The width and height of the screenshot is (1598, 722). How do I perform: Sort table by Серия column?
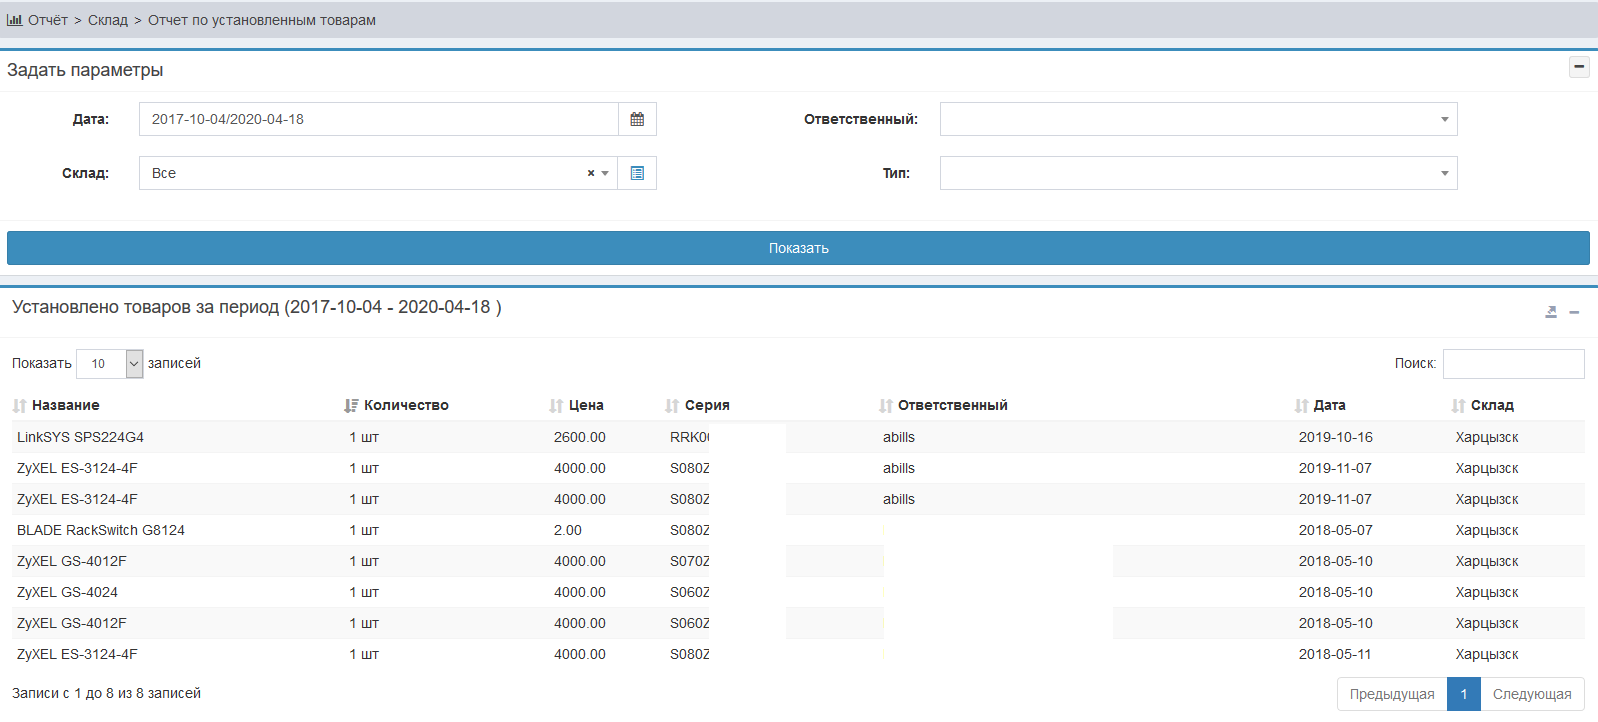coord(706,405)
